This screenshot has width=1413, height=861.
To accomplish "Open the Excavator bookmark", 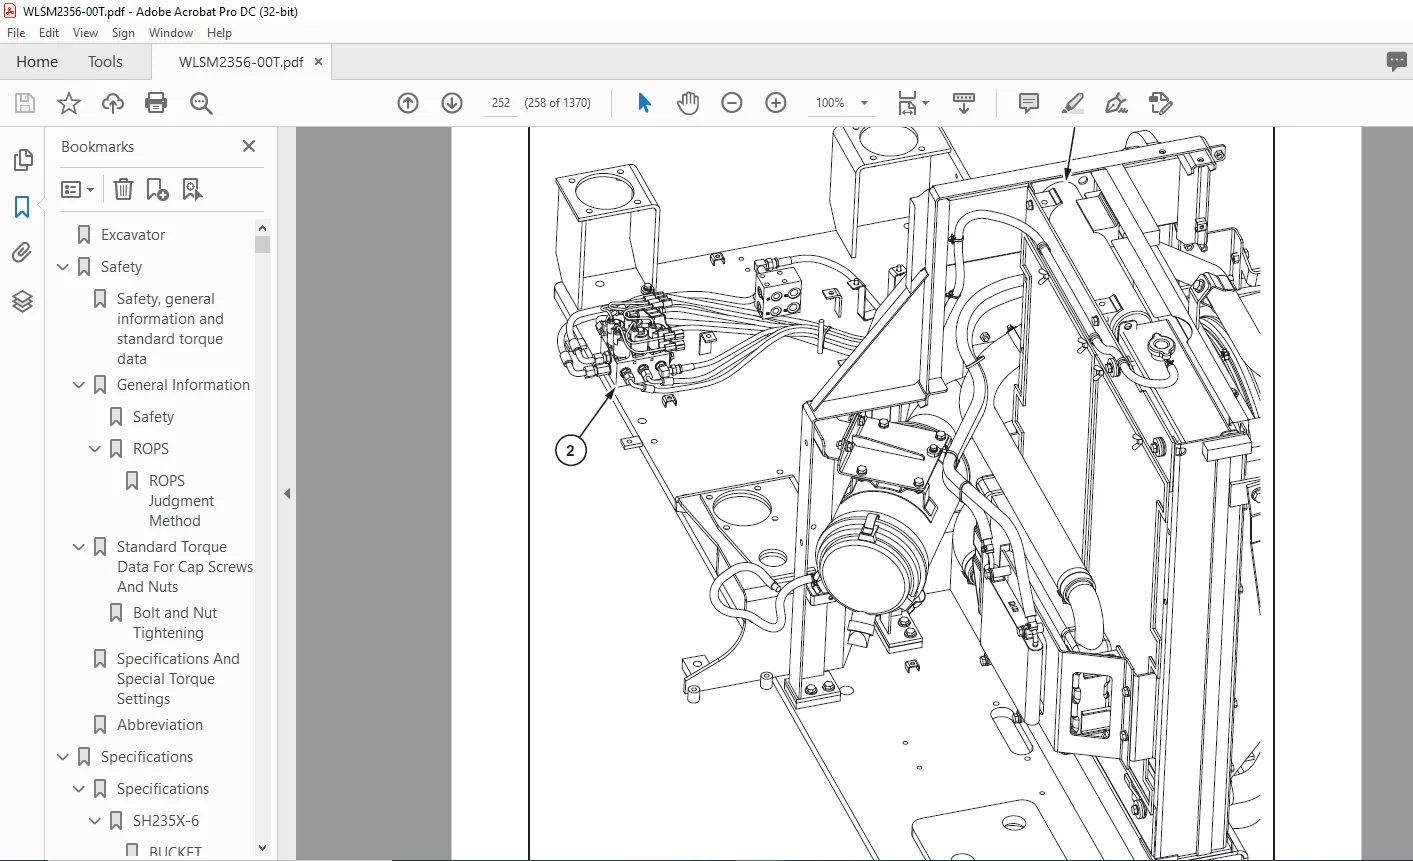I will click(133, 235).
